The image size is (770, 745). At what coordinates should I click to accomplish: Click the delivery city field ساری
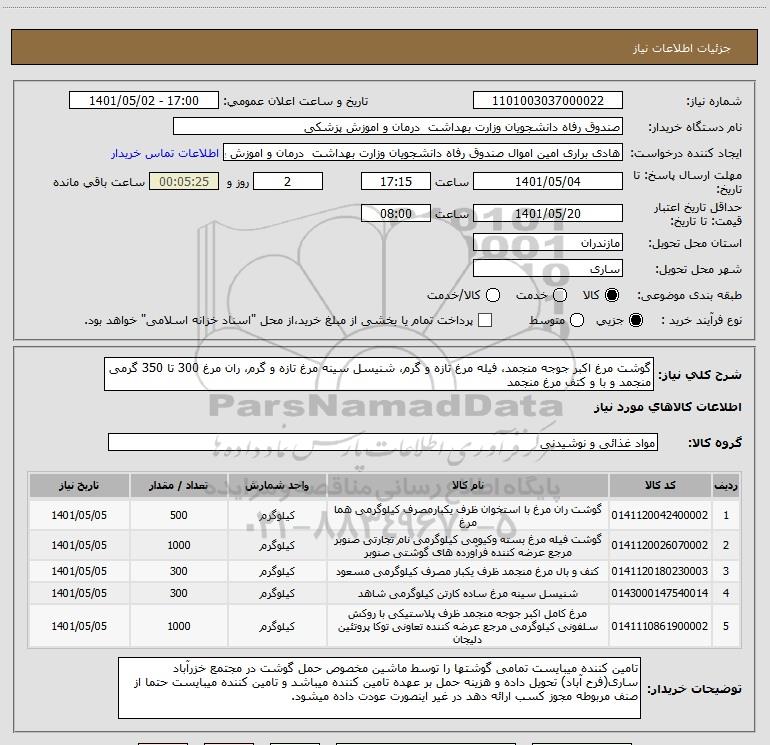(x=548, y=269)
